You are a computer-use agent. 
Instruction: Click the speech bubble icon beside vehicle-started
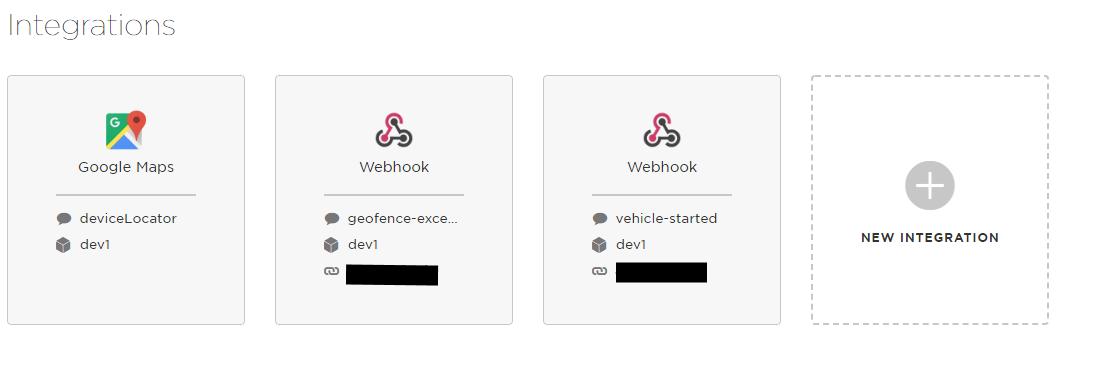[600, 219]
